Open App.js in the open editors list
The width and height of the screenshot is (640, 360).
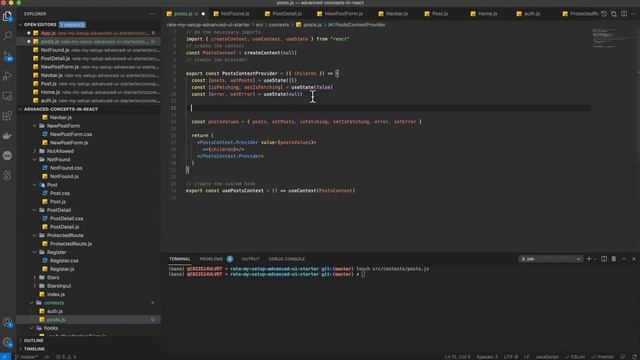tap(89, 33)
